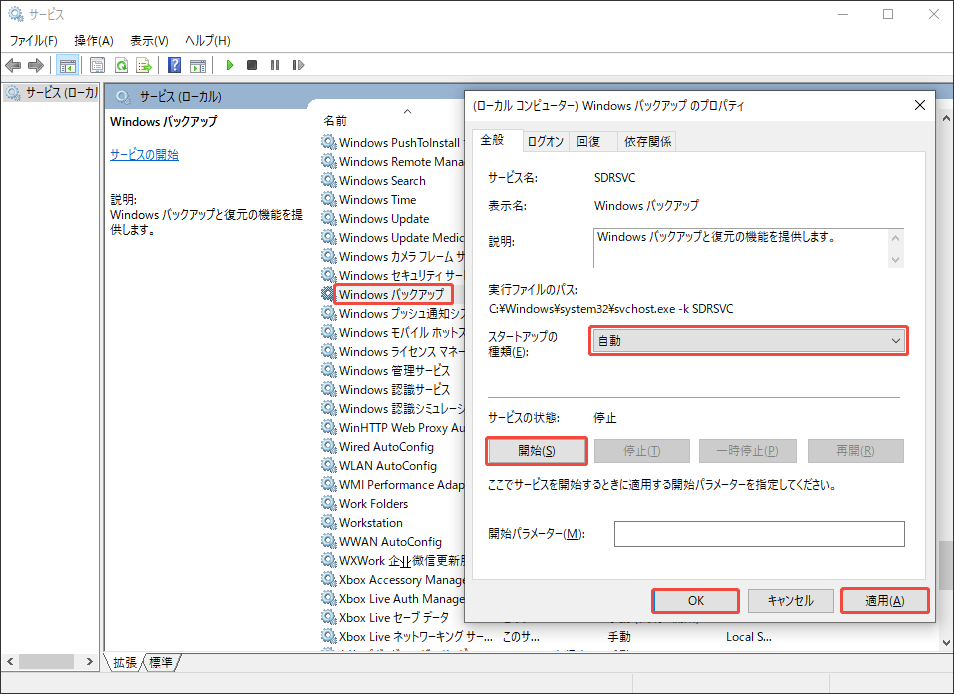Open the 表示(V) menu
954x694 pixels.
coord(149,41)
